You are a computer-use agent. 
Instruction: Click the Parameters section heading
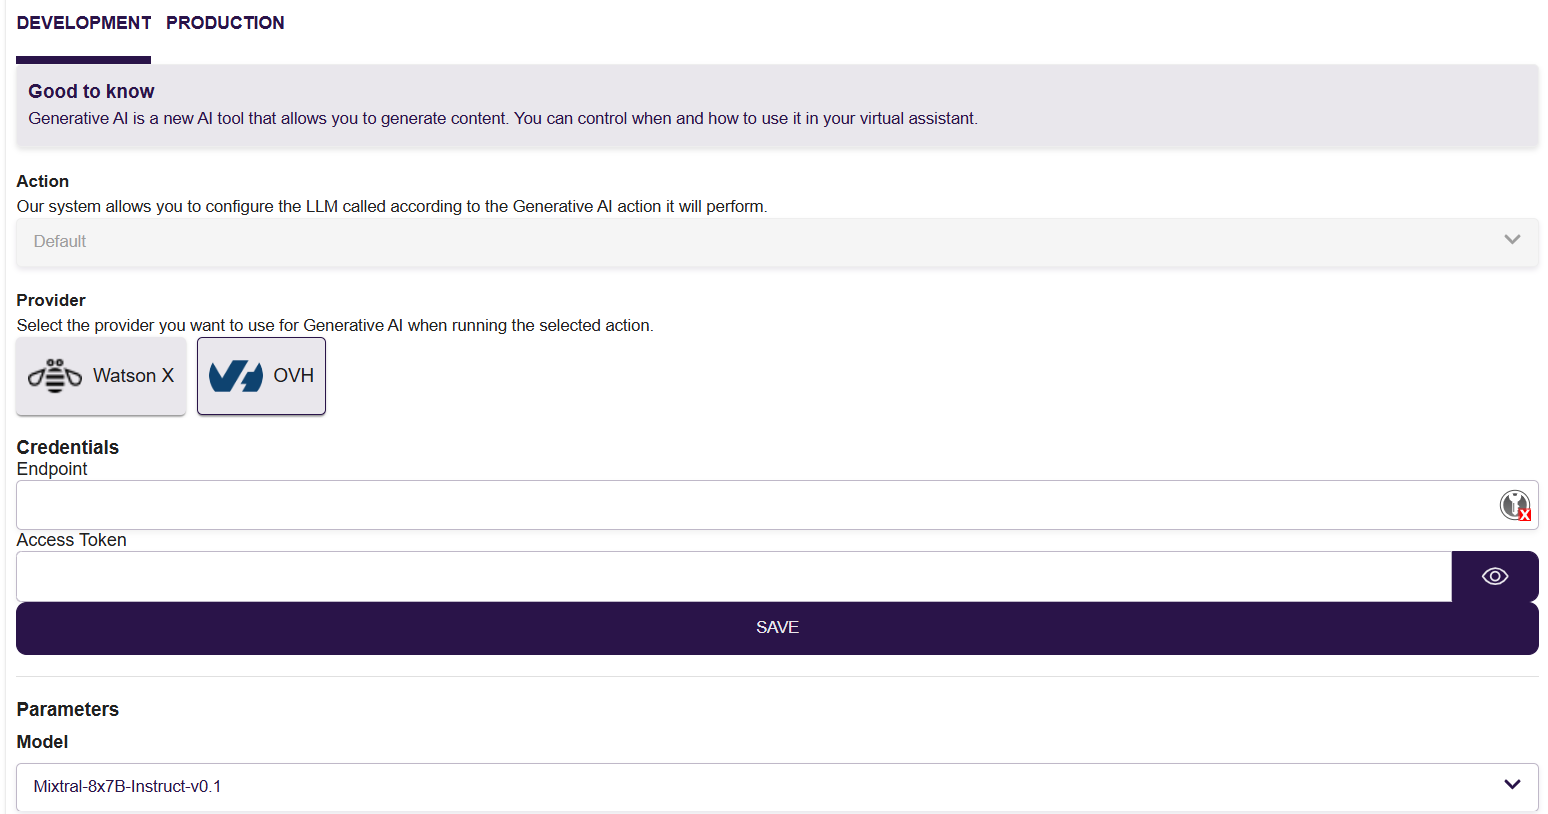(68, 709)
